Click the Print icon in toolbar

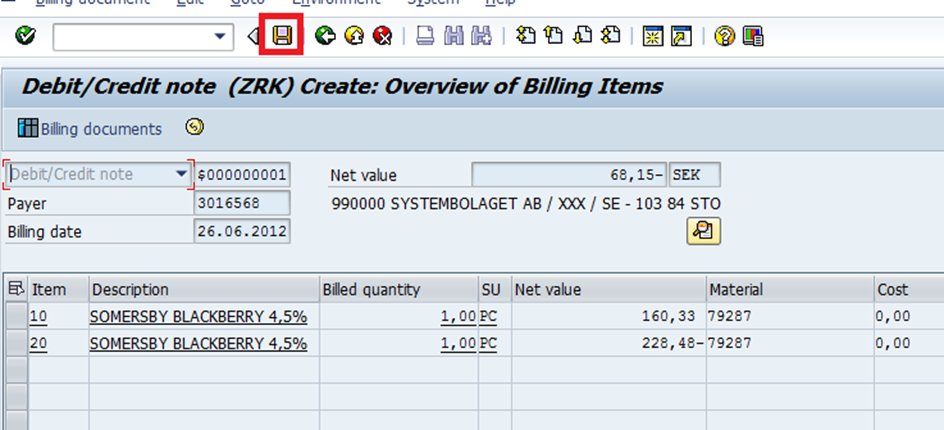click(424, 37)
